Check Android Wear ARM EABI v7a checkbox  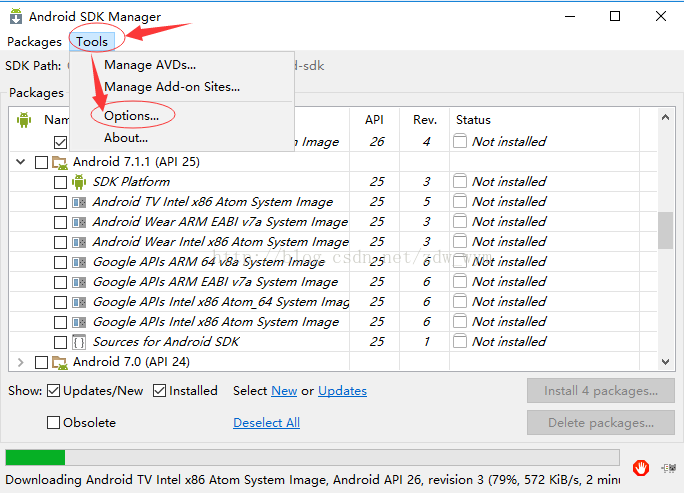[61, 222]
